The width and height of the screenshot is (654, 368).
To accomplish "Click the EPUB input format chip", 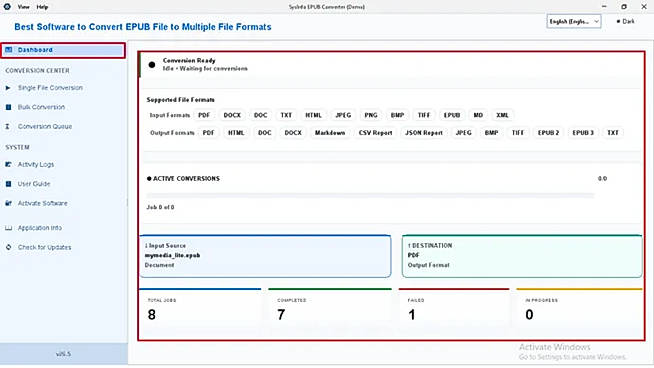I will click(x=452, y=115).
